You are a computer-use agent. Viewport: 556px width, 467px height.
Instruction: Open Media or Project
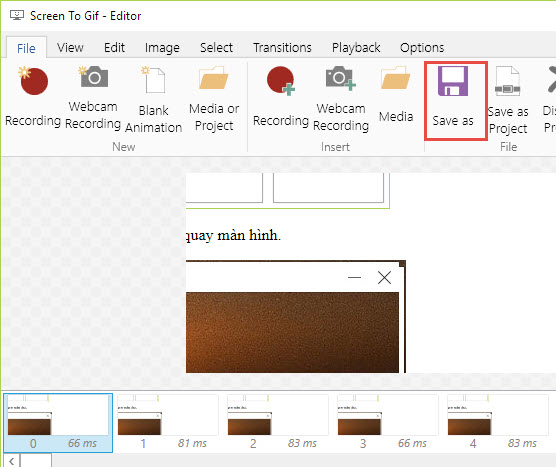pyautogui.click(x=214, y=99)
